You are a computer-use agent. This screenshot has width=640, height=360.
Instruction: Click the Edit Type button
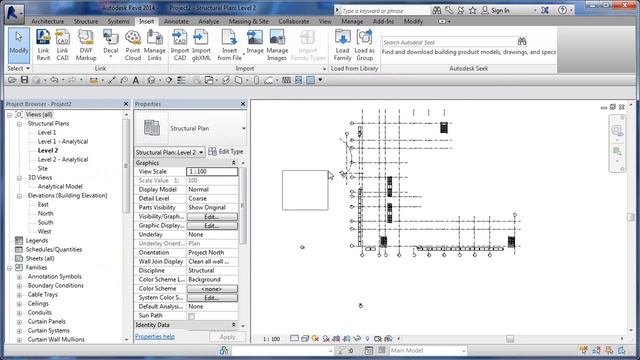coord(226,152)
